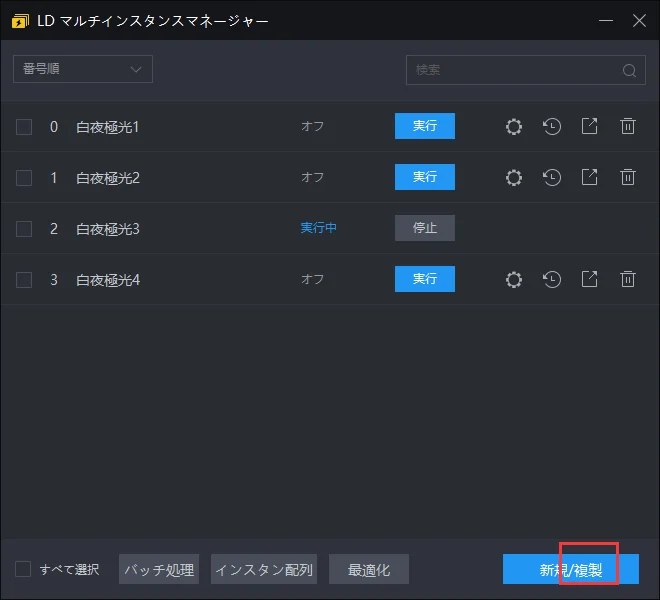660x600 pixels.
Task: Open the バッチ処理 menu button
Action: 159,569
